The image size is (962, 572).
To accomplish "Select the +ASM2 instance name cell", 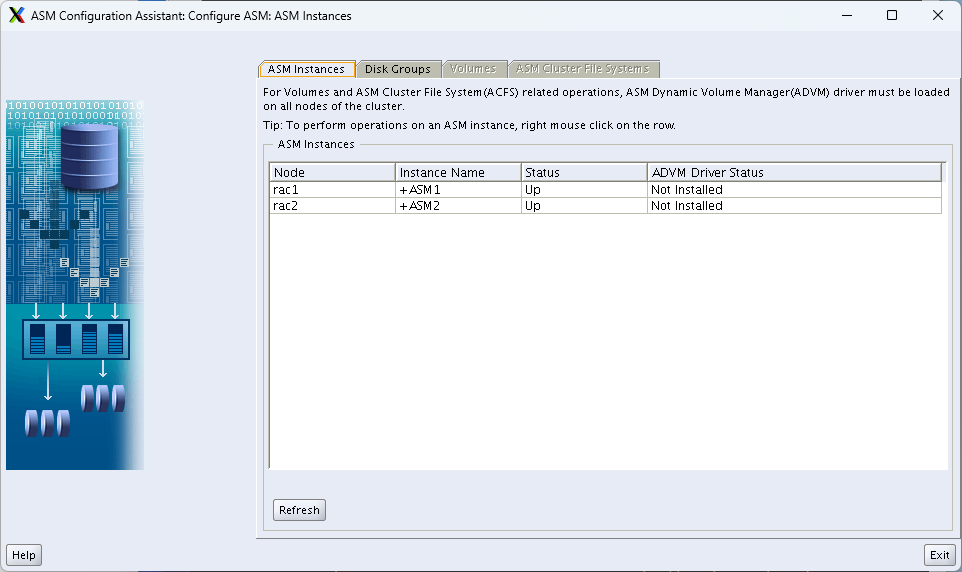I will (458, 206).
